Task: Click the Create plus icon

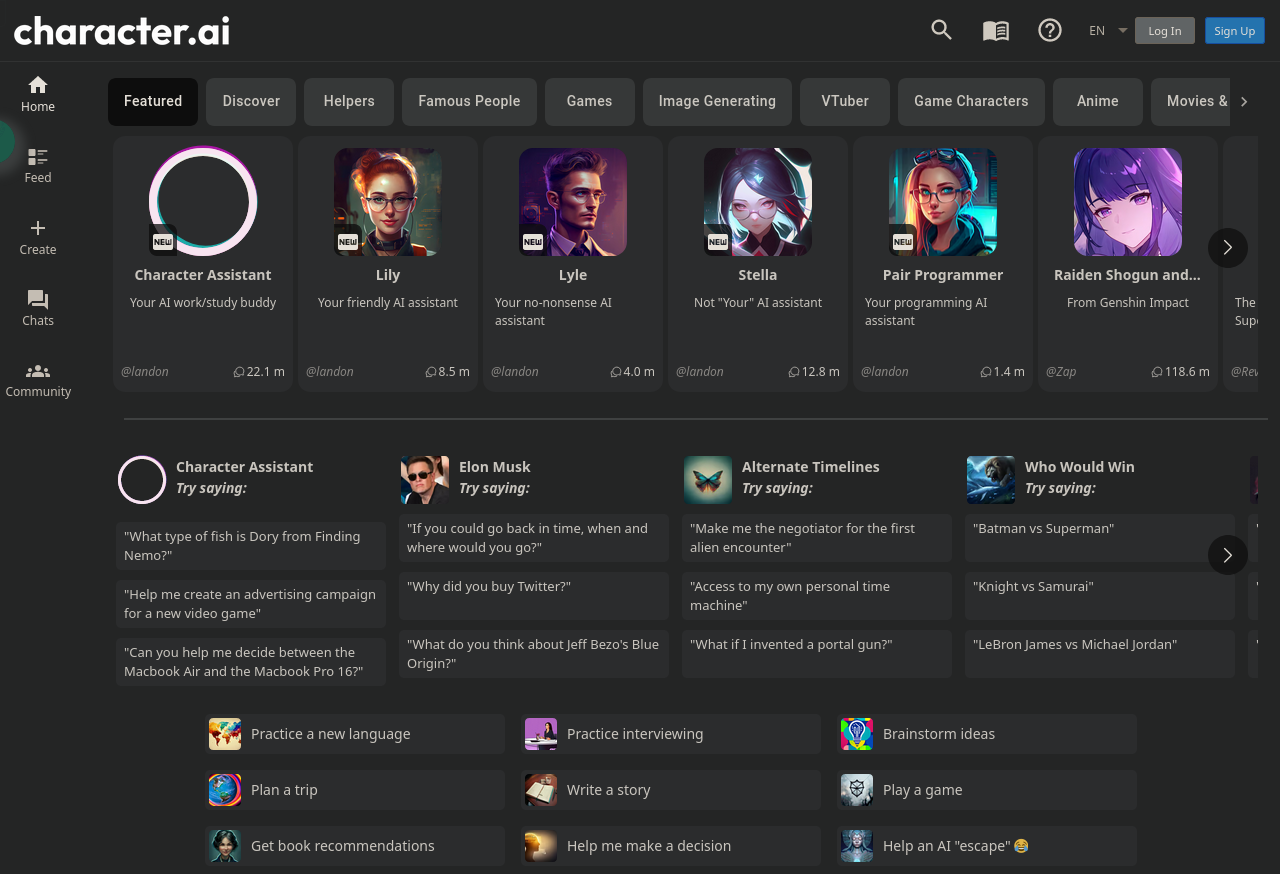Action: (38, 228)
